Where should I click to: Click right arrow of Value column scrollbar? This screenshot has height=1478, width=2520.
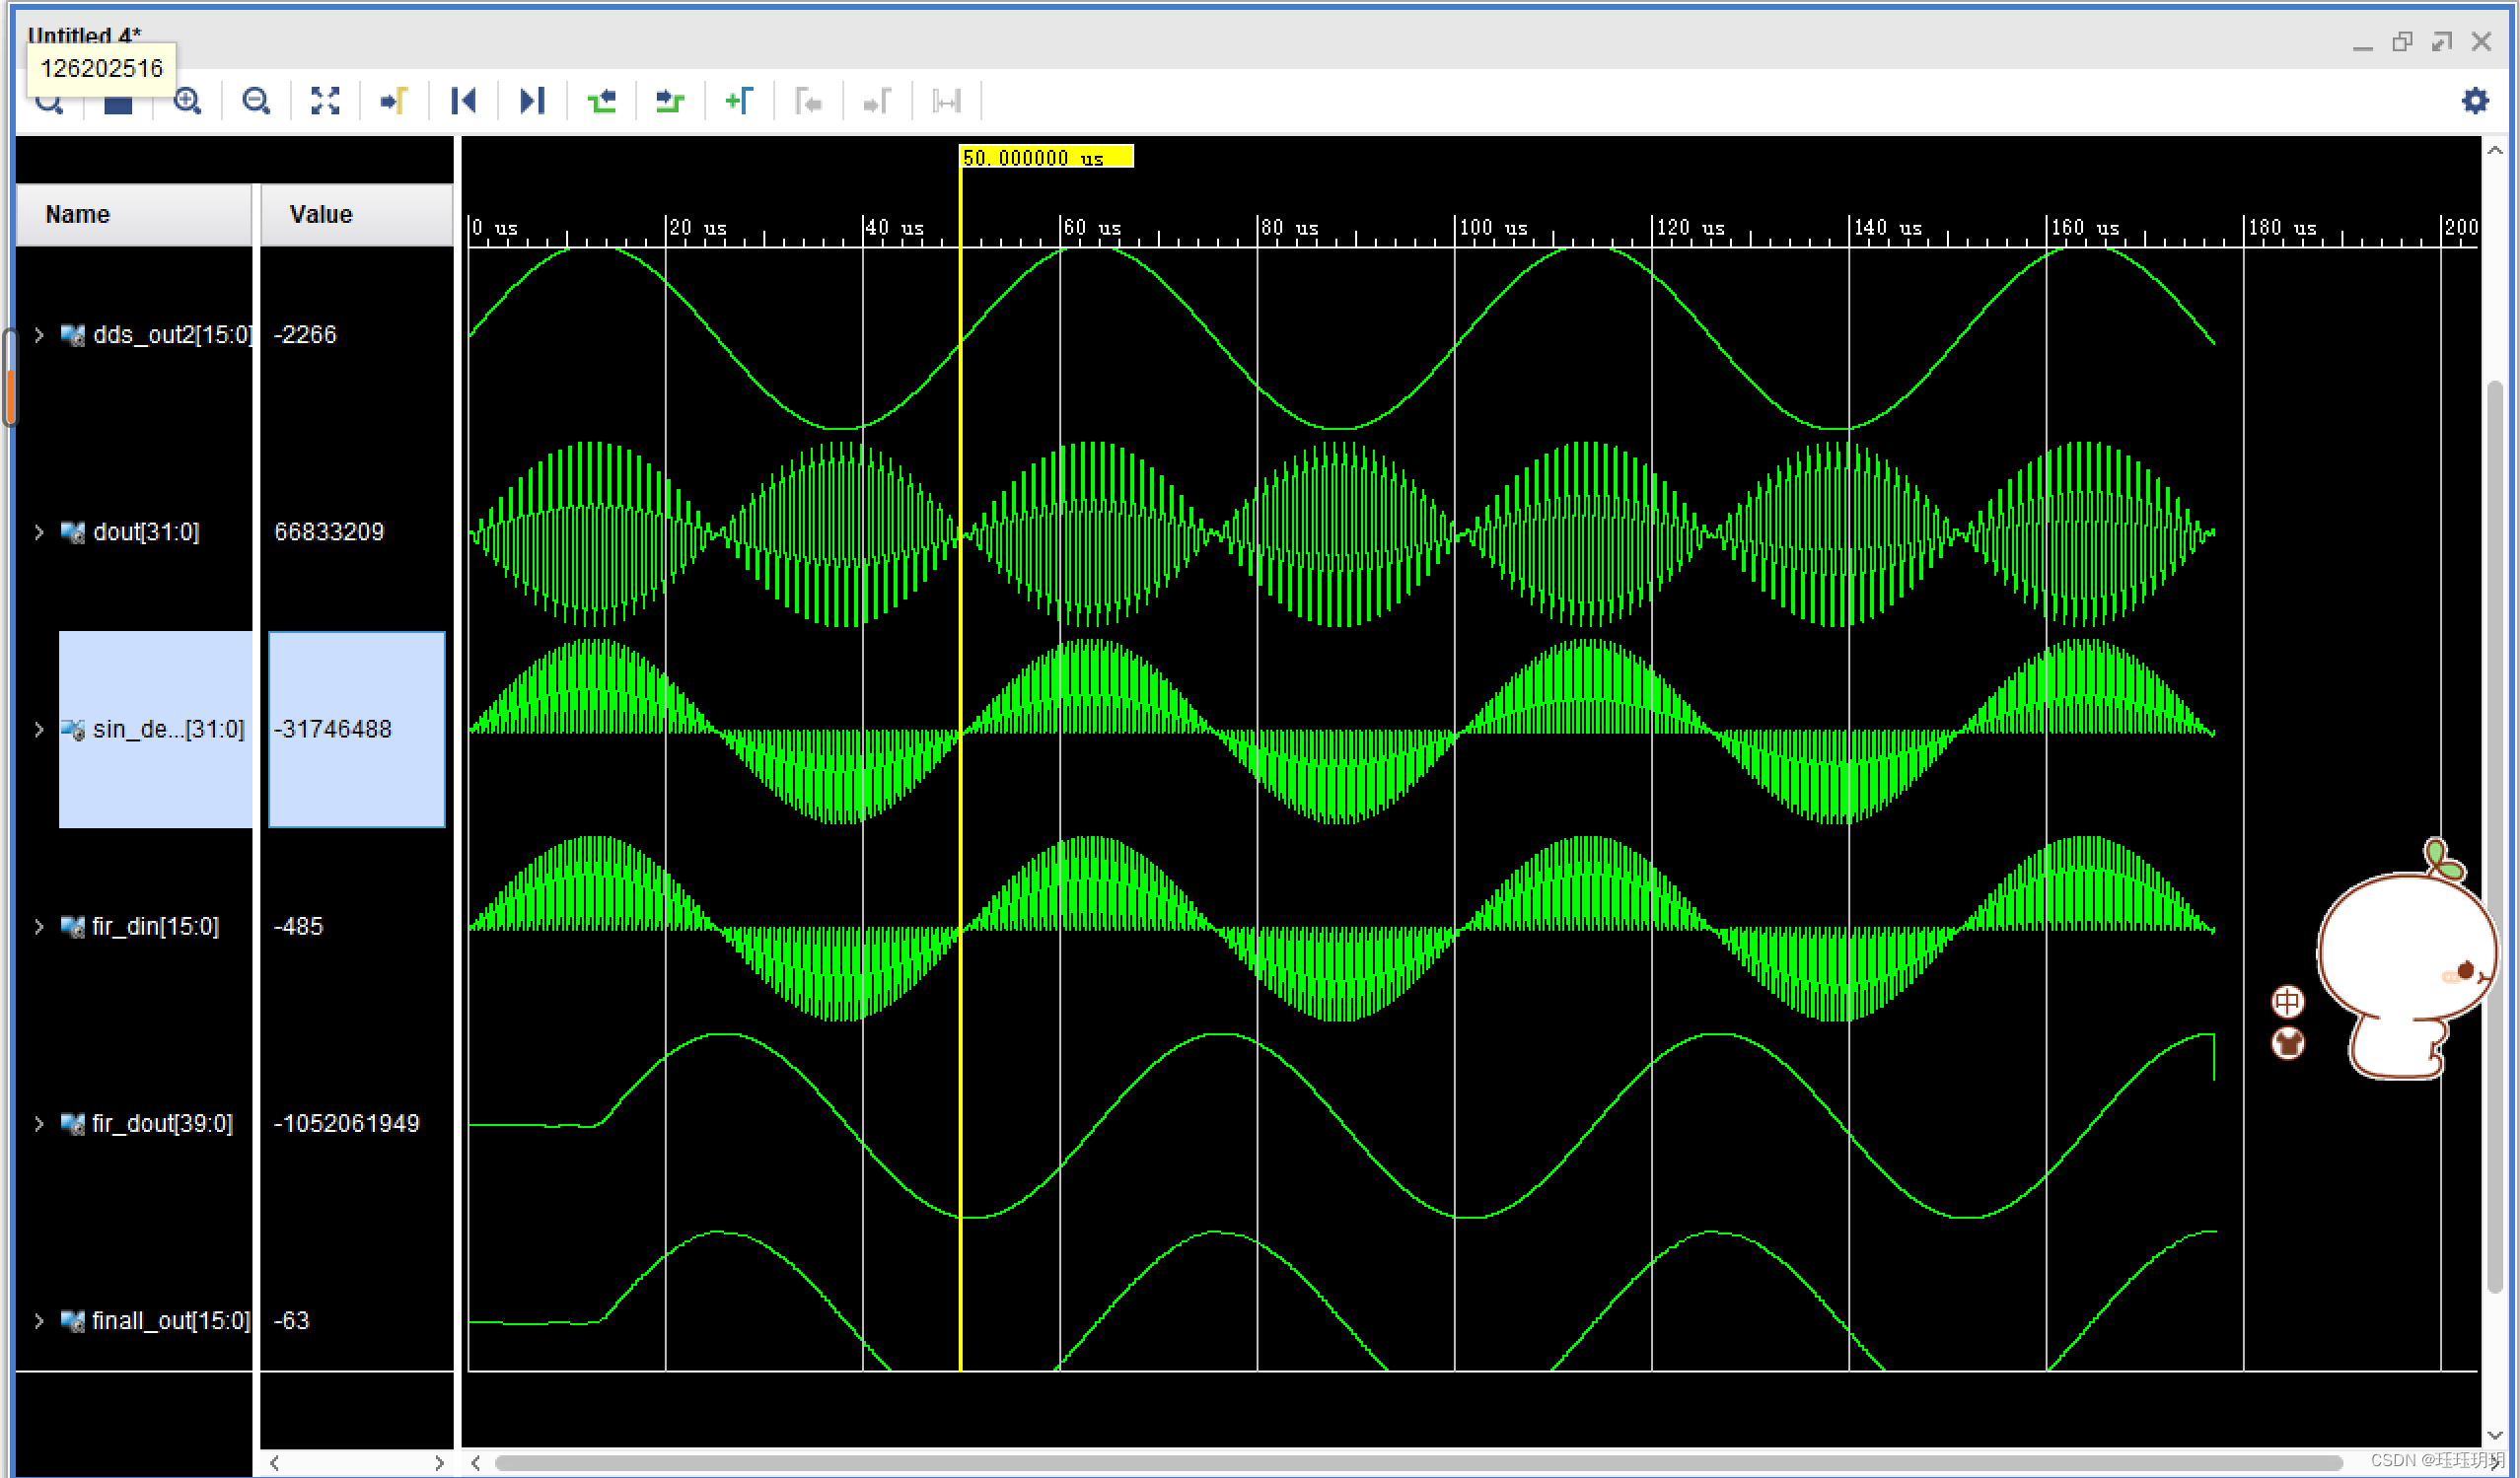click(x=439, y=1463)
